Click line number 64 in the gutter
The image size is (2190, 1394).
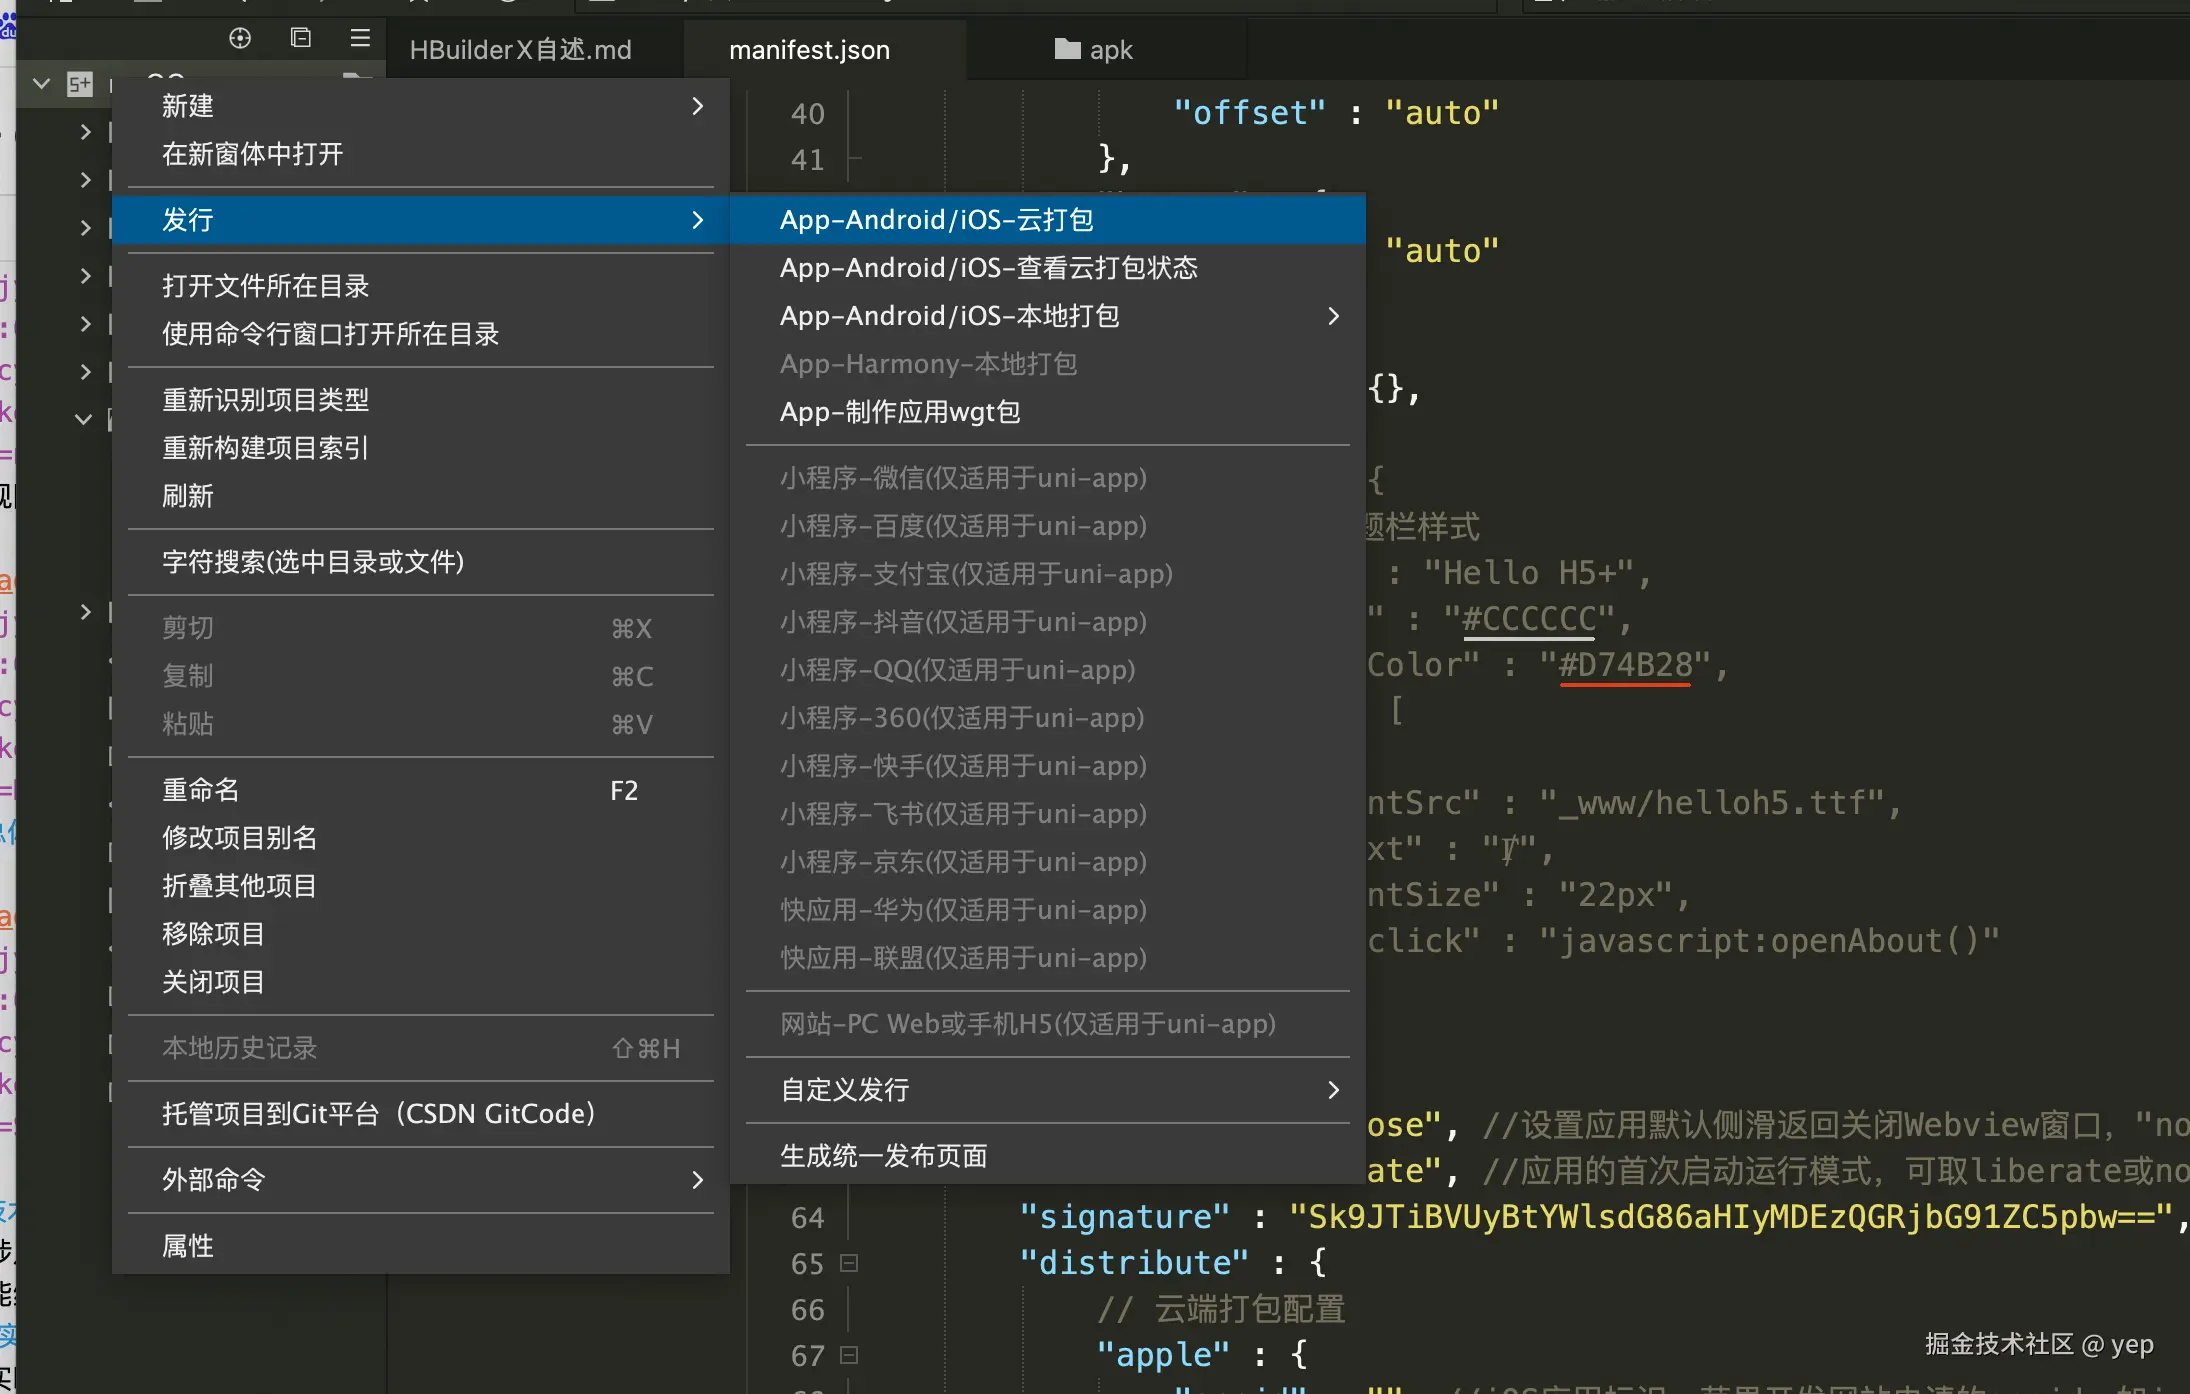click(807, 1217)
